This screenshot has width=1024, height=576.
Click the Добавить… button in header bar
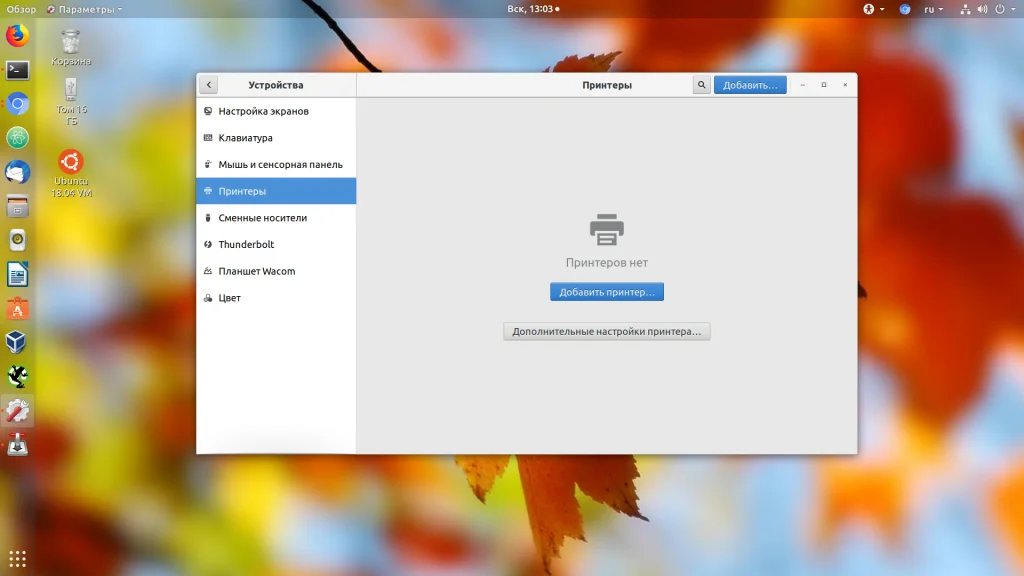point(750,85)
